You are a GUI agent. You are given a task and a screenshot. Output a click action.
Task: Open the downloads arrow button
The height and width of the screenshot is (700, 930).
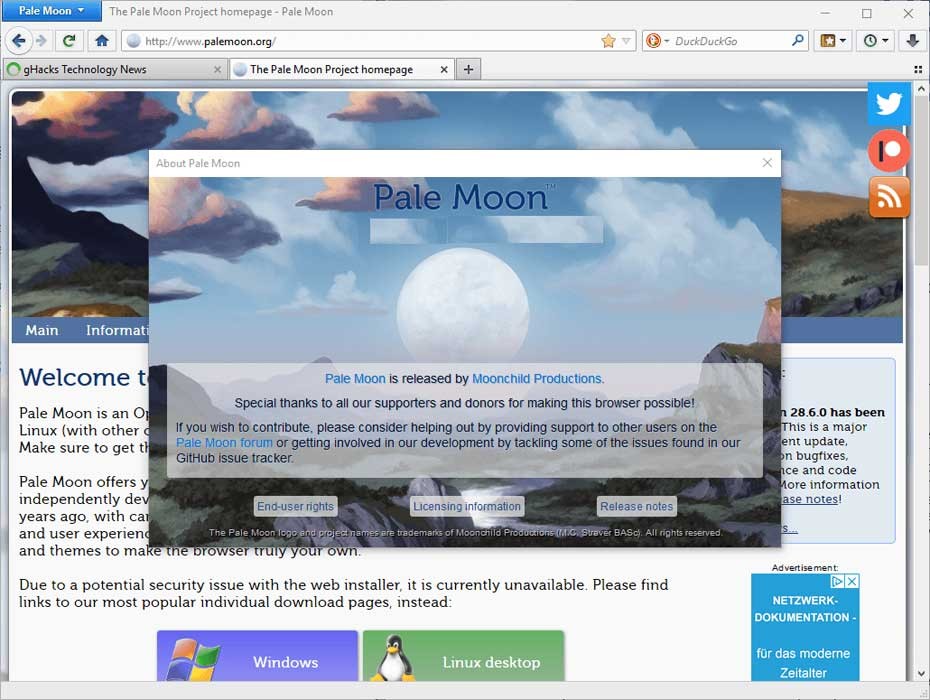pyautogui.click(x=911, y=41)
